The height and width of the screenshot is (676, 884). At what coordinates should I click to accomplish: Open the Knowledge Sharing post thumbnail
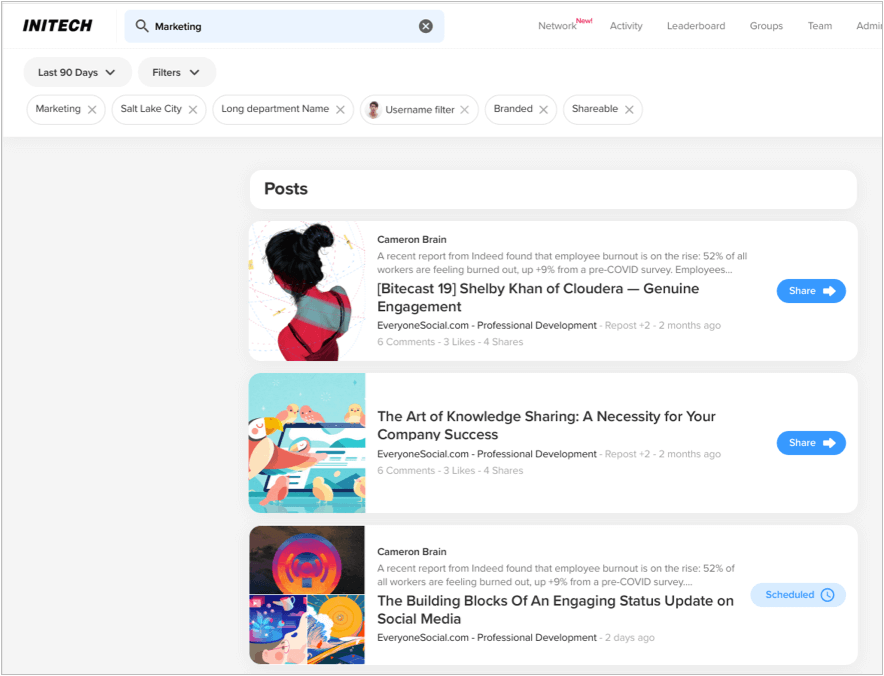point(307,443)
